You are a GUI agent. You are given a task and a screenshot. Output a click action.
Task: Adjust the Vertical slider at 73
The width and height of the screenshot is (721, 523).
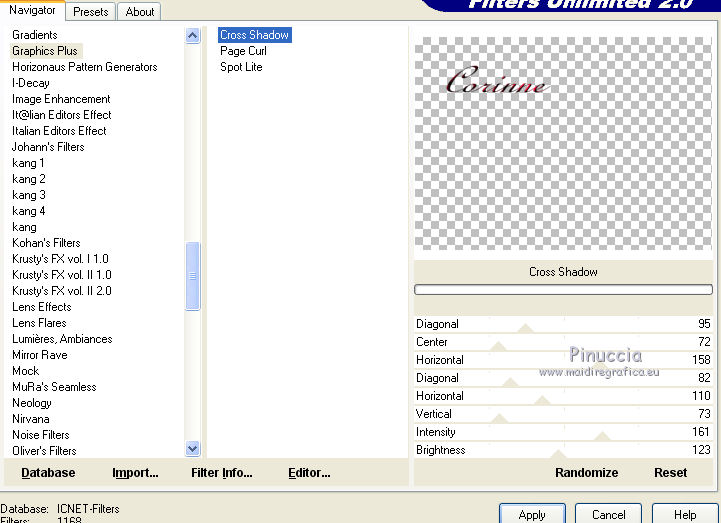point(563,414)
